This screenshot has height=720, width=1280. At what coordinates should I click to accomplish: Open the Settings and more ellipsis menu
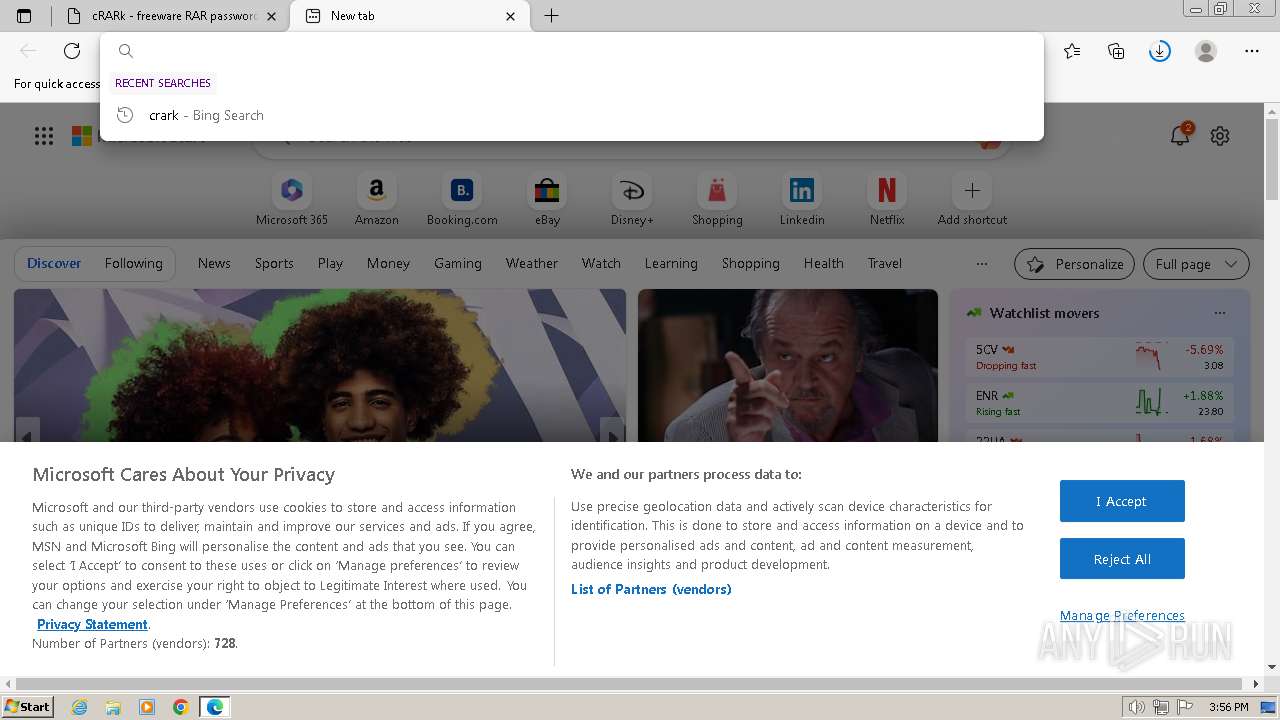point(1252,51)
